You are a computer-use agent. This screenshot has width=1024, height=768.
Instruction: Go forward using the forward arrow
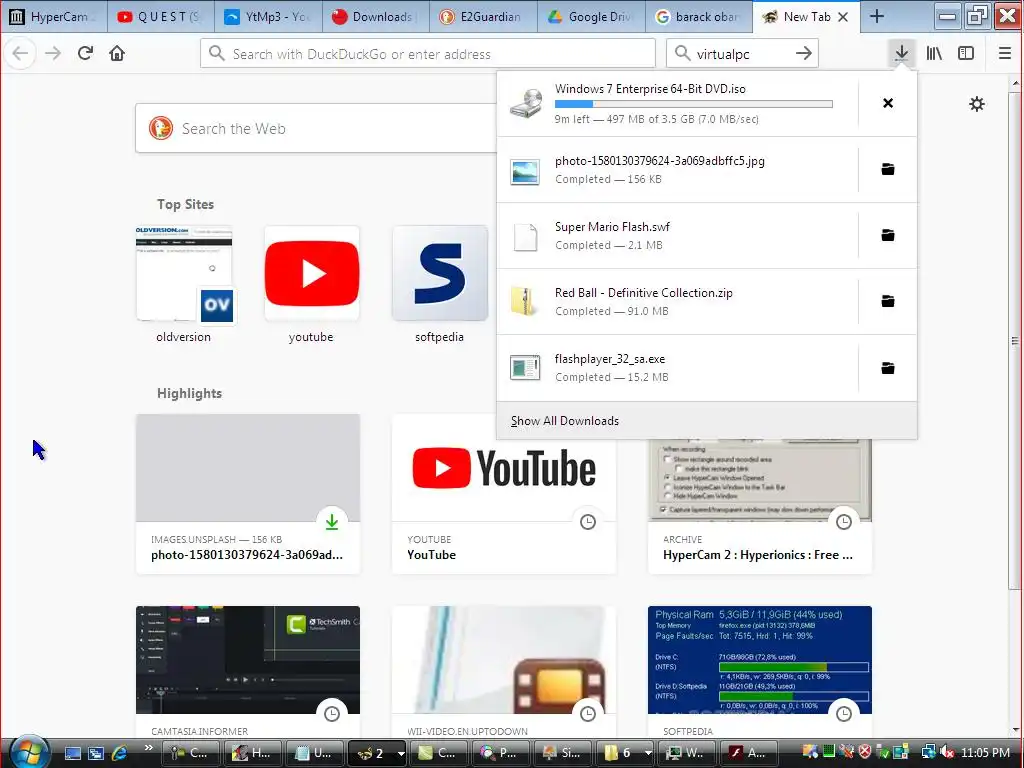[53, 54]
